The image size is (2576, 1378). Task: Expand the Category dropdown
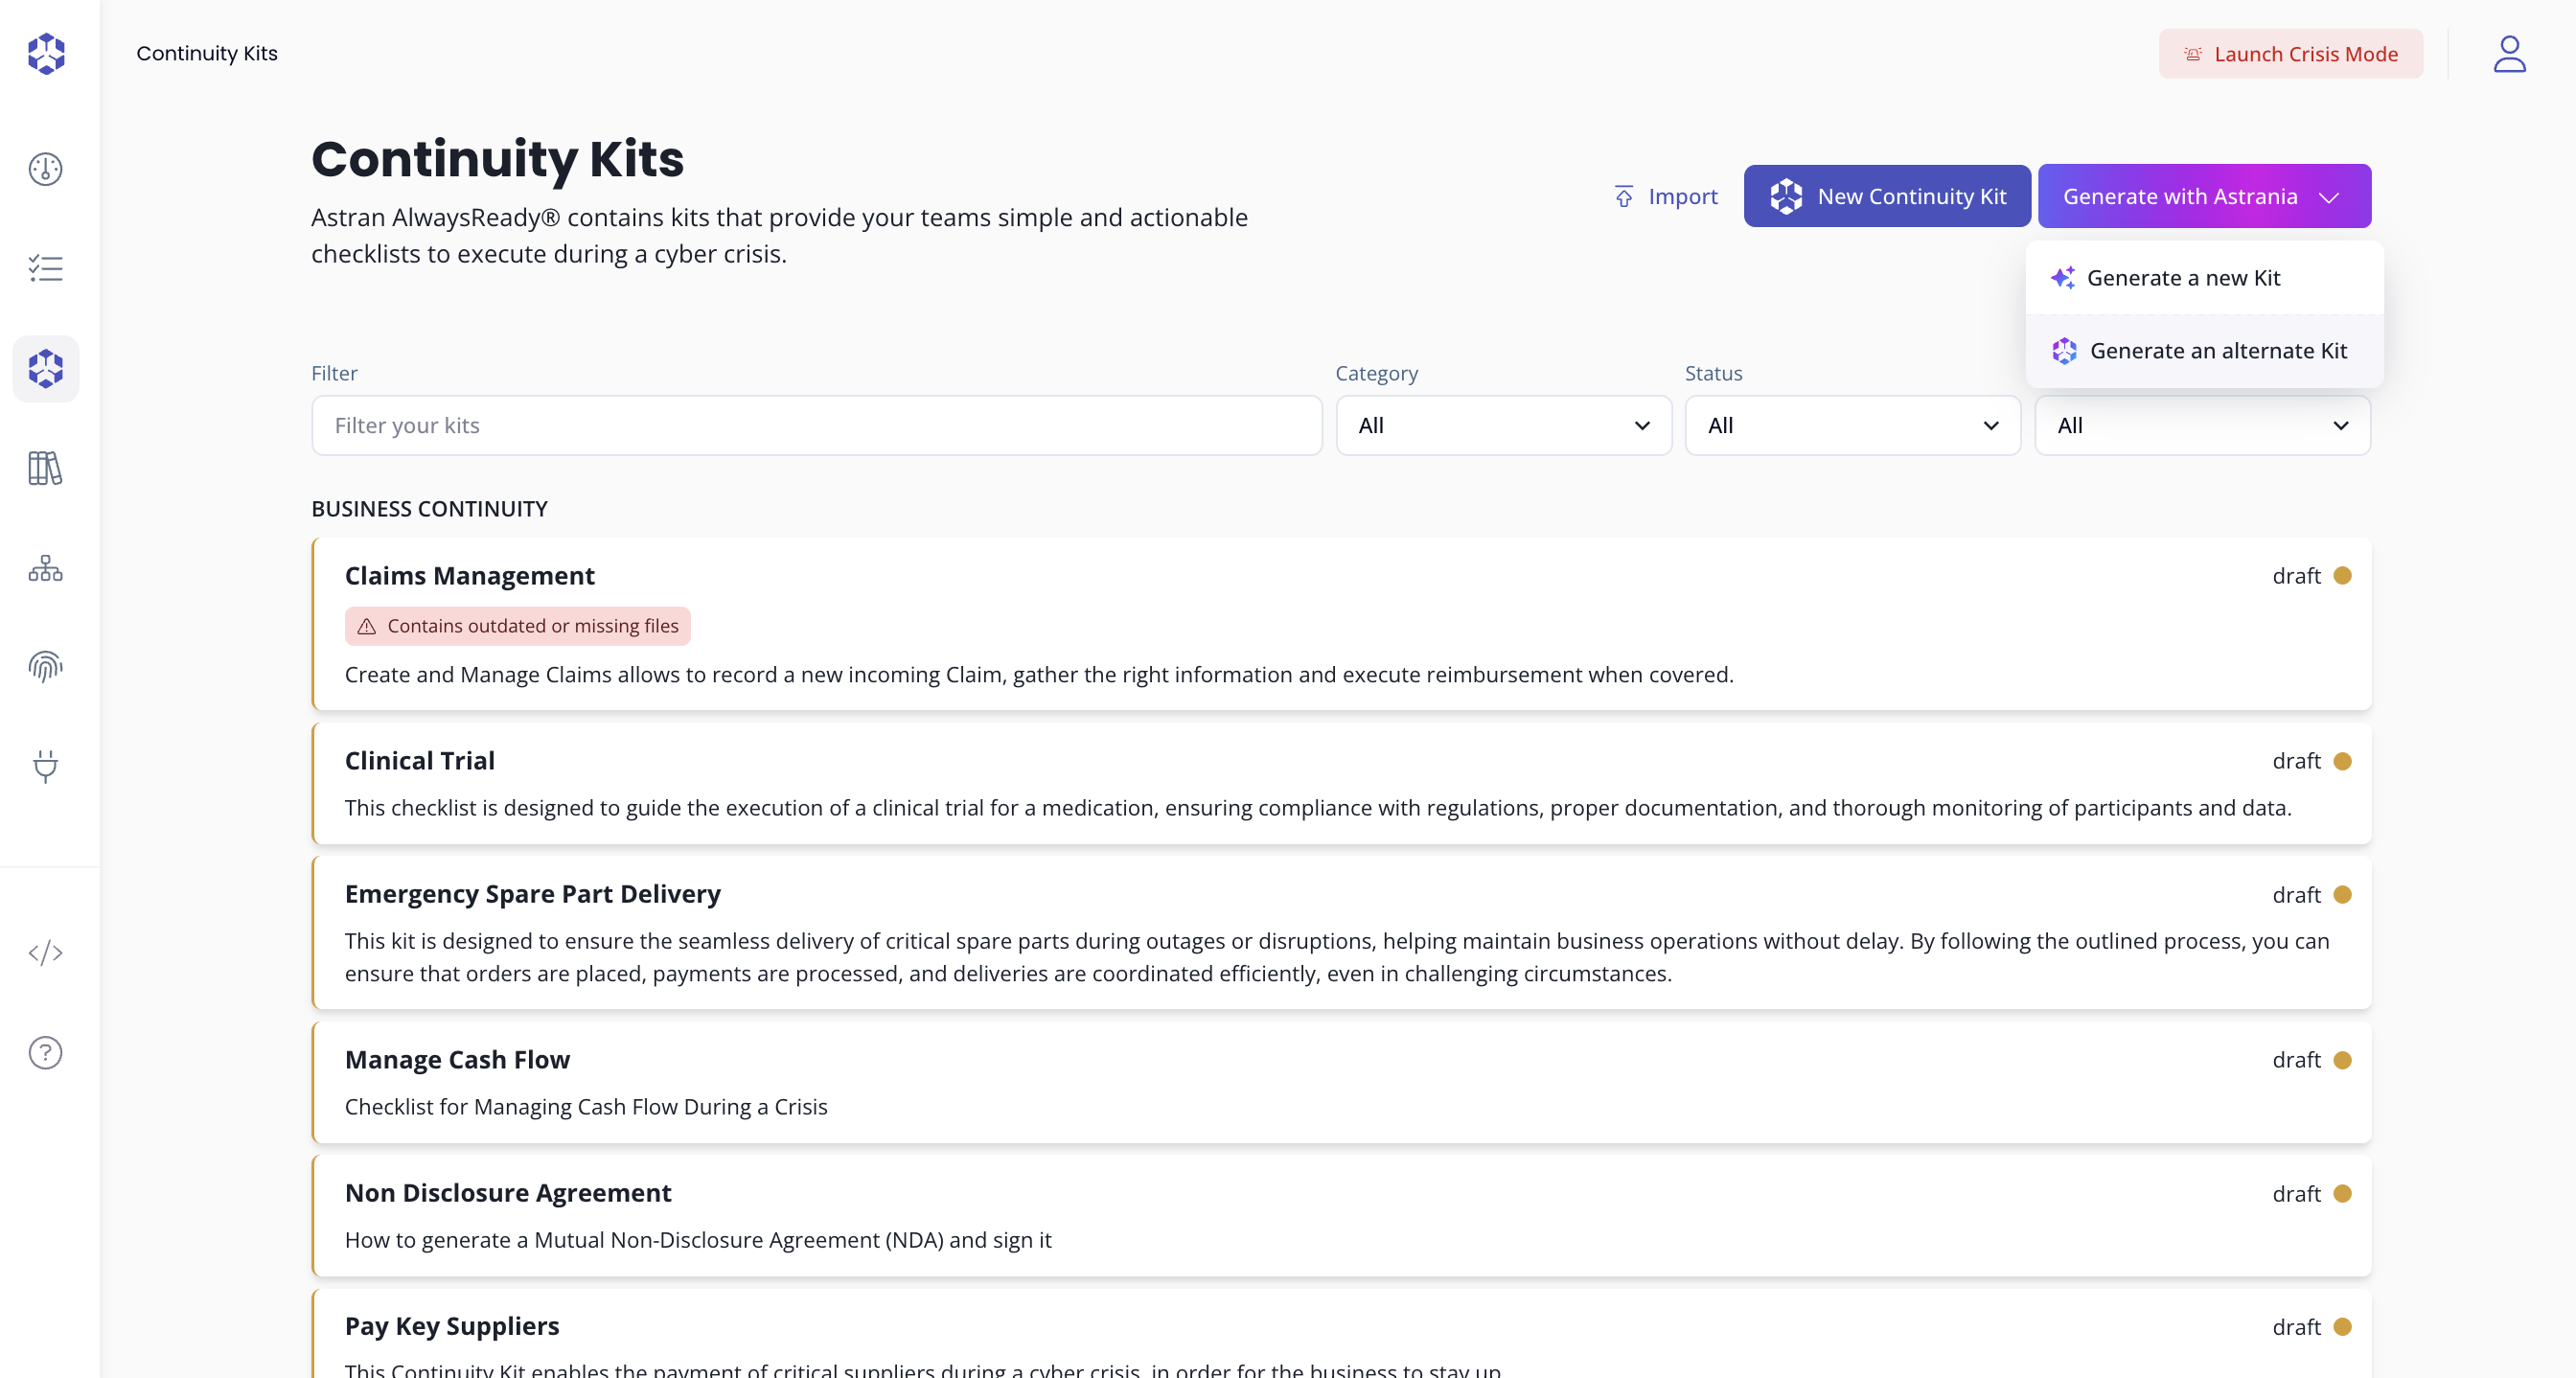[1503, 426]
